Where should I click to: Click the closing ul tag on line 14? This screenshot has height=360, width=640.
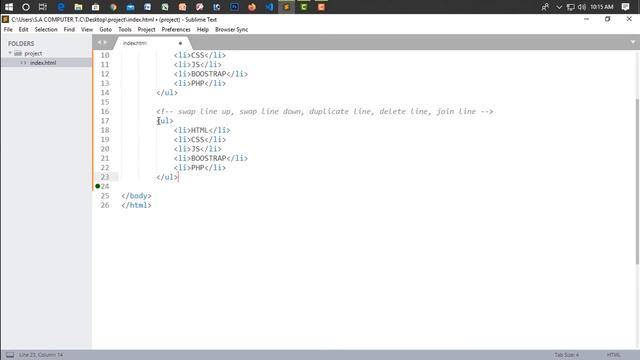point(167,93)
